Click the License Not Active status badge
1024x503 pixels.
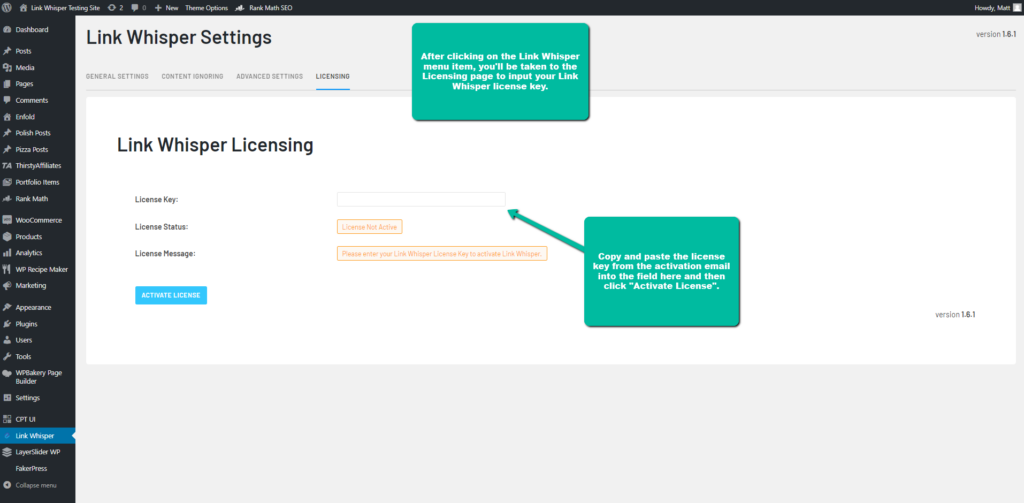(370, 227)
